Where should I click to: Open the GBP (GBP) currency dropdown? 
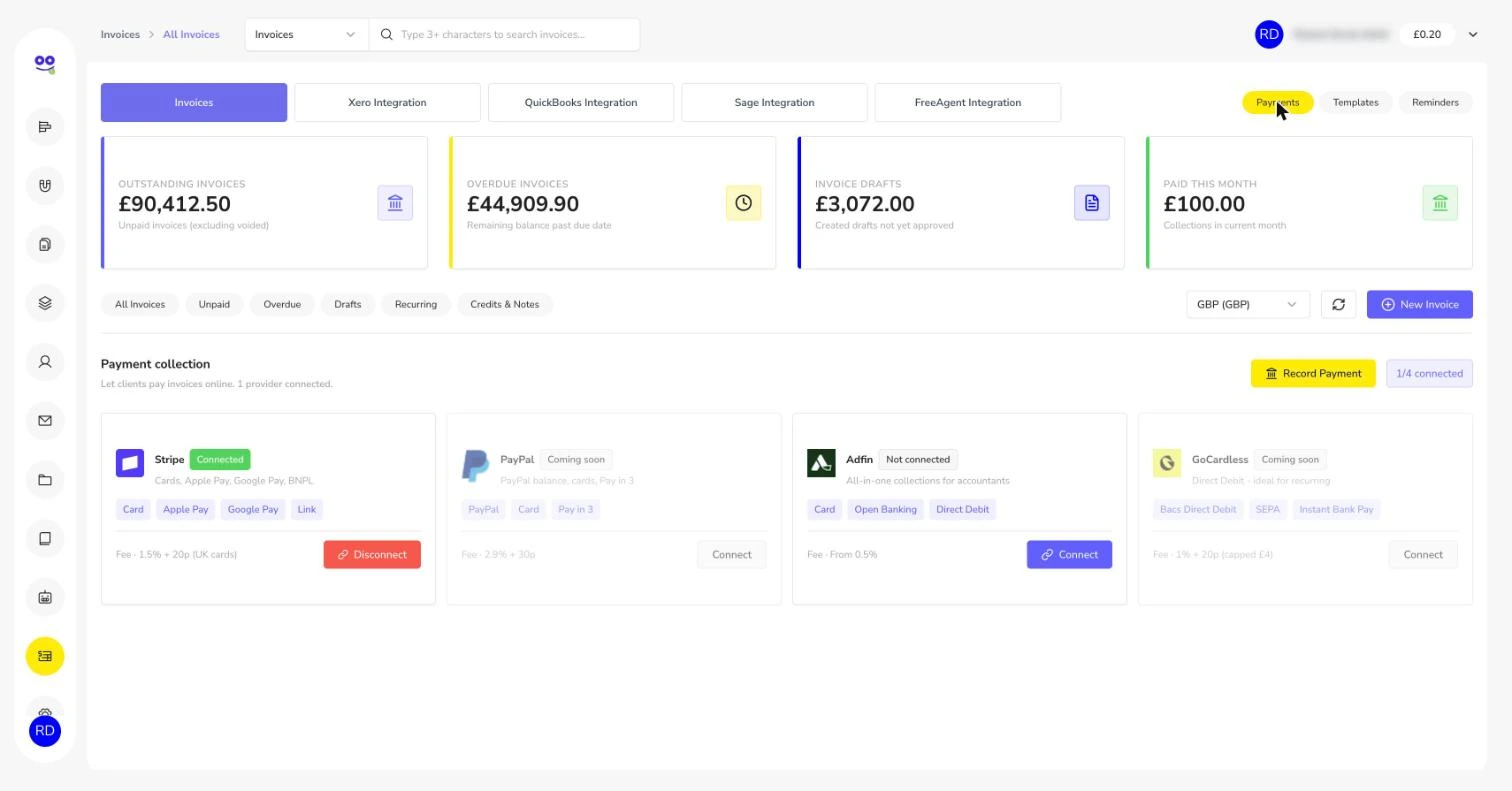coord(1248,304)
